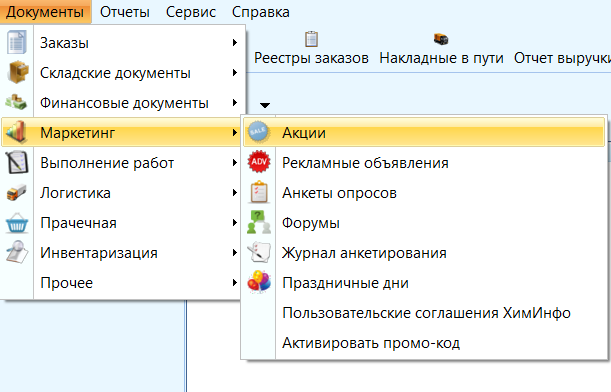Image resolution: width=611 pixels, height=392 pixels.
Task: Click the Складские документы label
Action: click(x=115, y=73)
